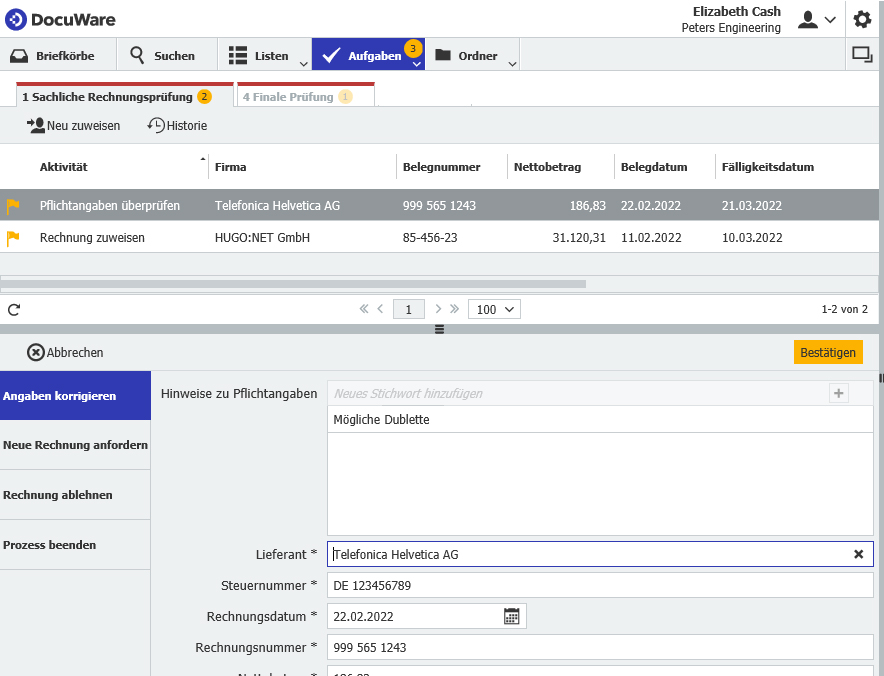Screen dimensions: 884x676
Task: Click the Steuernummer input field
Action: pyautogui.click(x=600, y=585)
